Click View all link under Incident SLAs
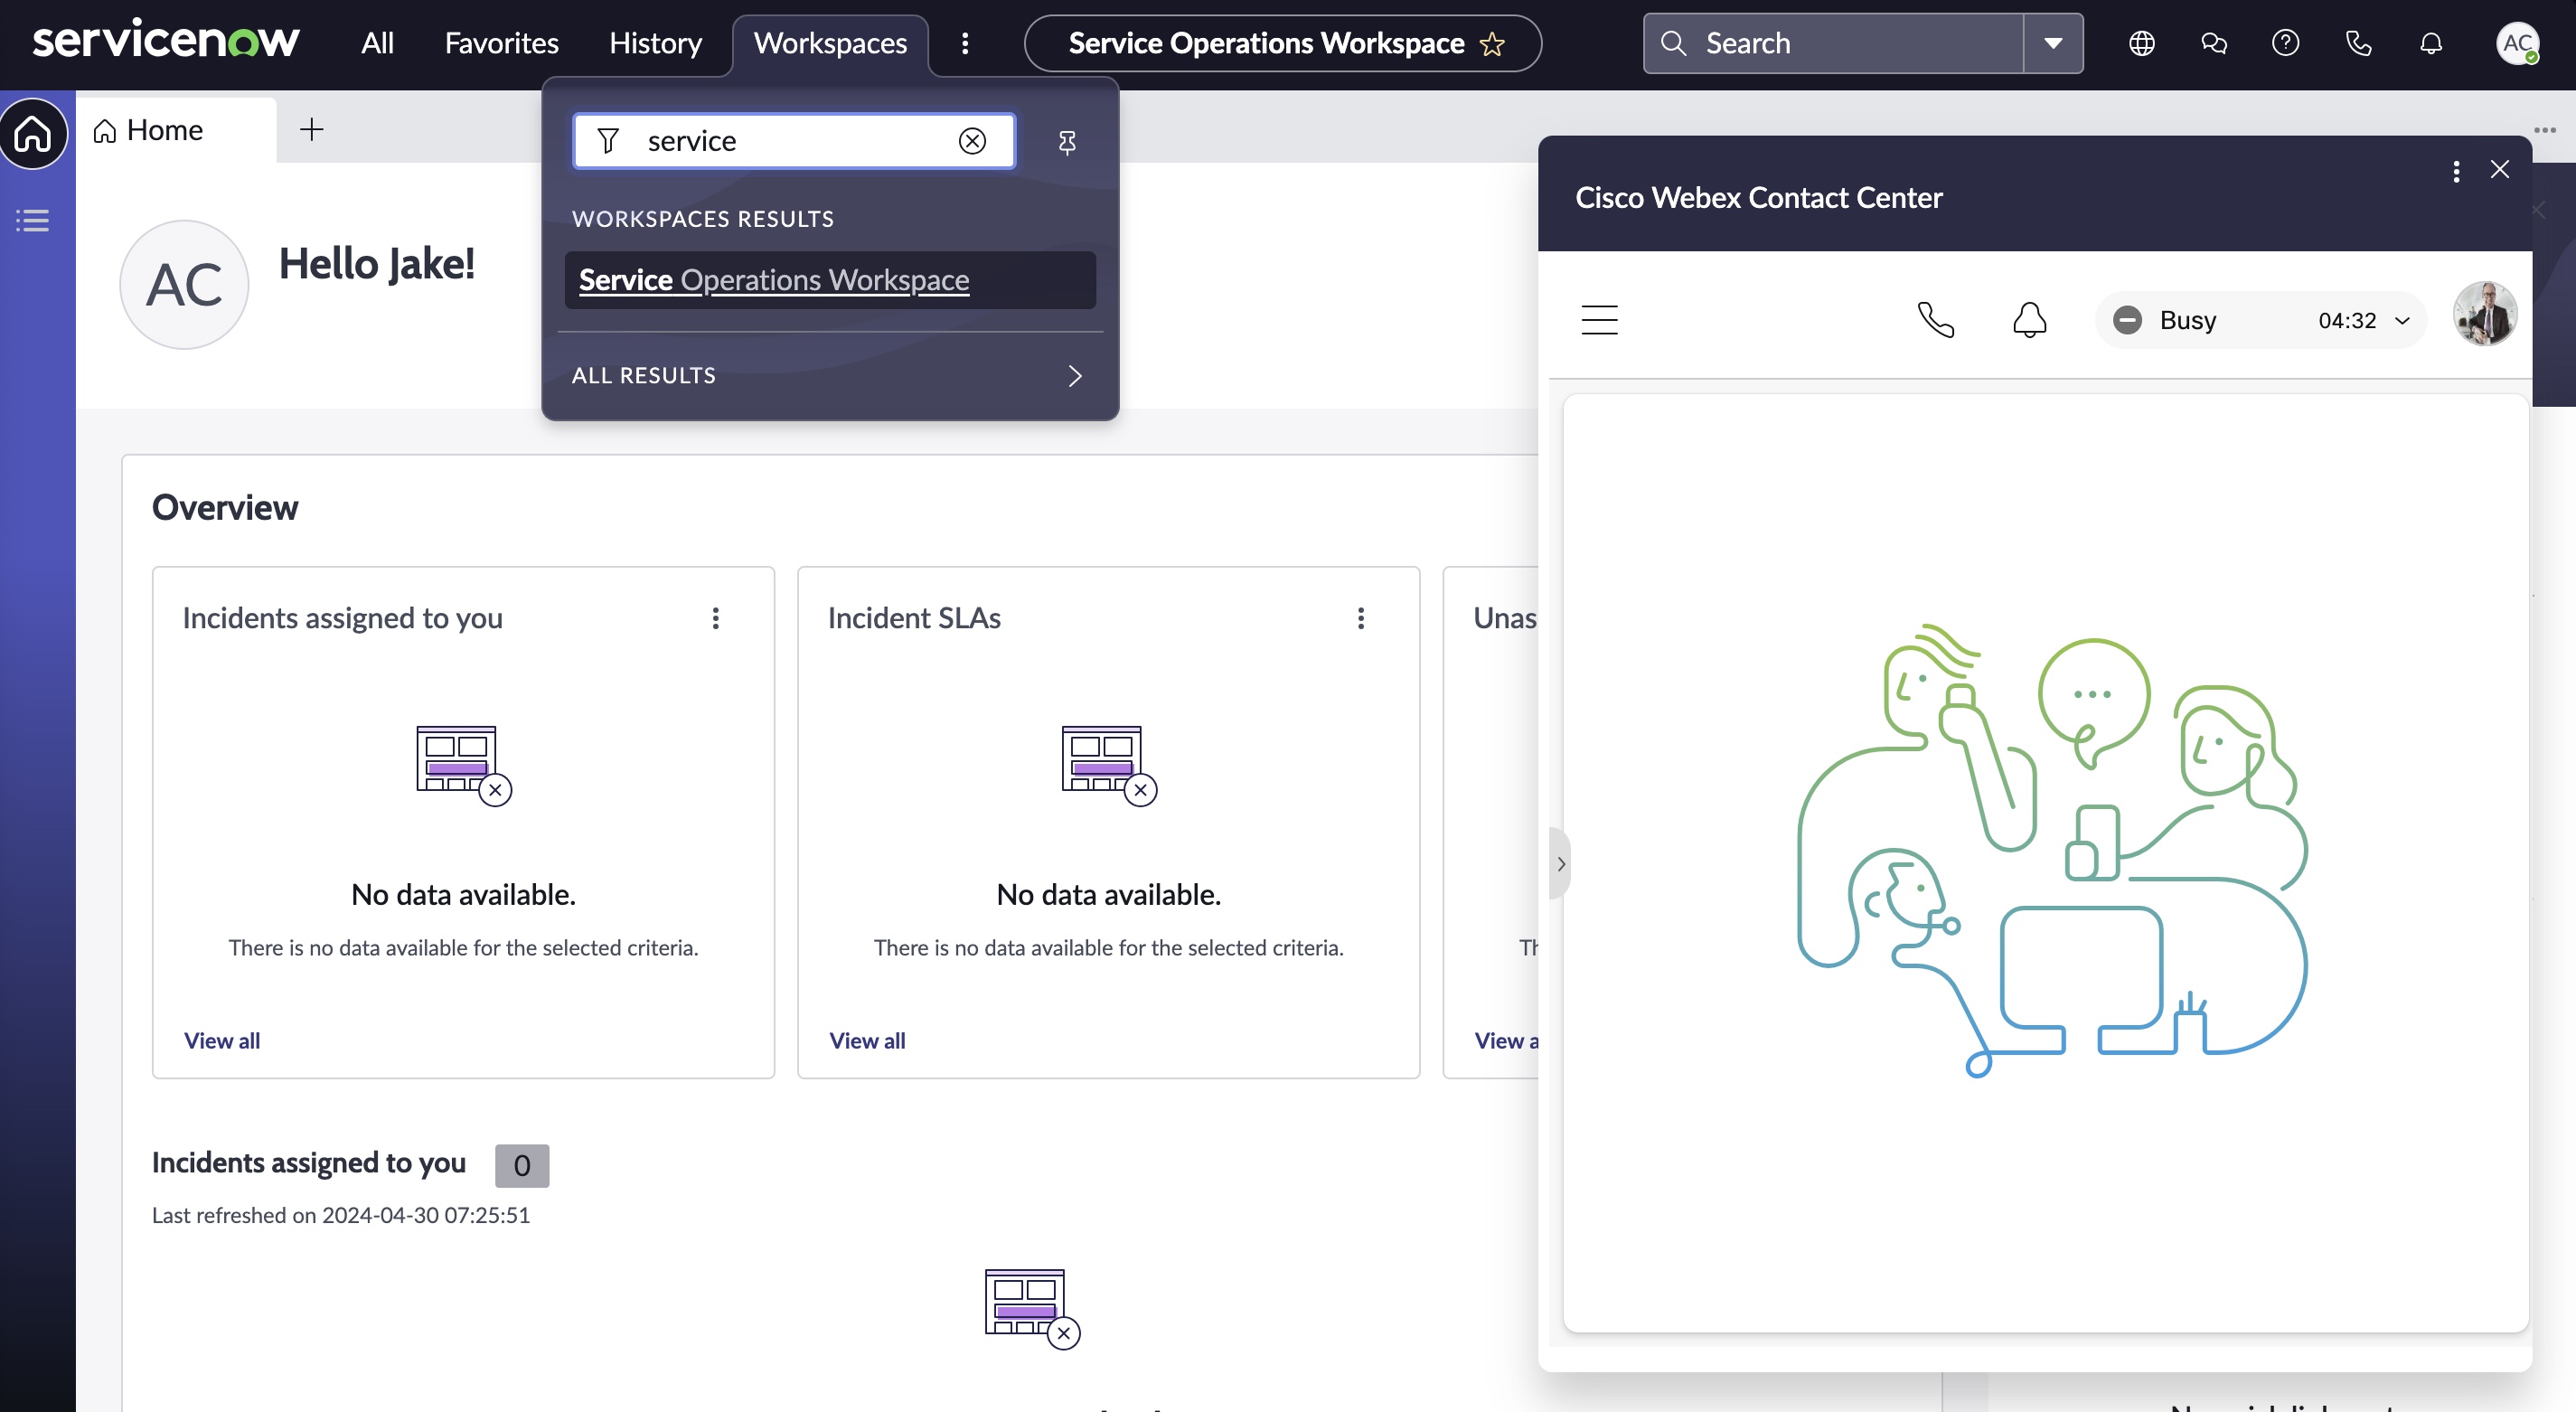 tap(868, 1040)
